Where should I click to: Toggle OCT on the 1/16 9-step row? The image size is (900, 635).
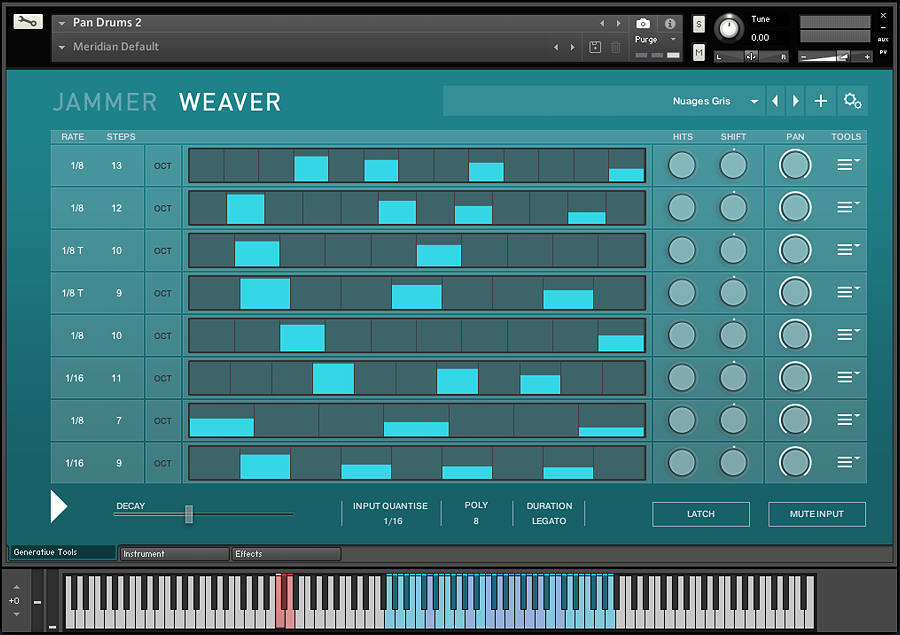[163, 463]
